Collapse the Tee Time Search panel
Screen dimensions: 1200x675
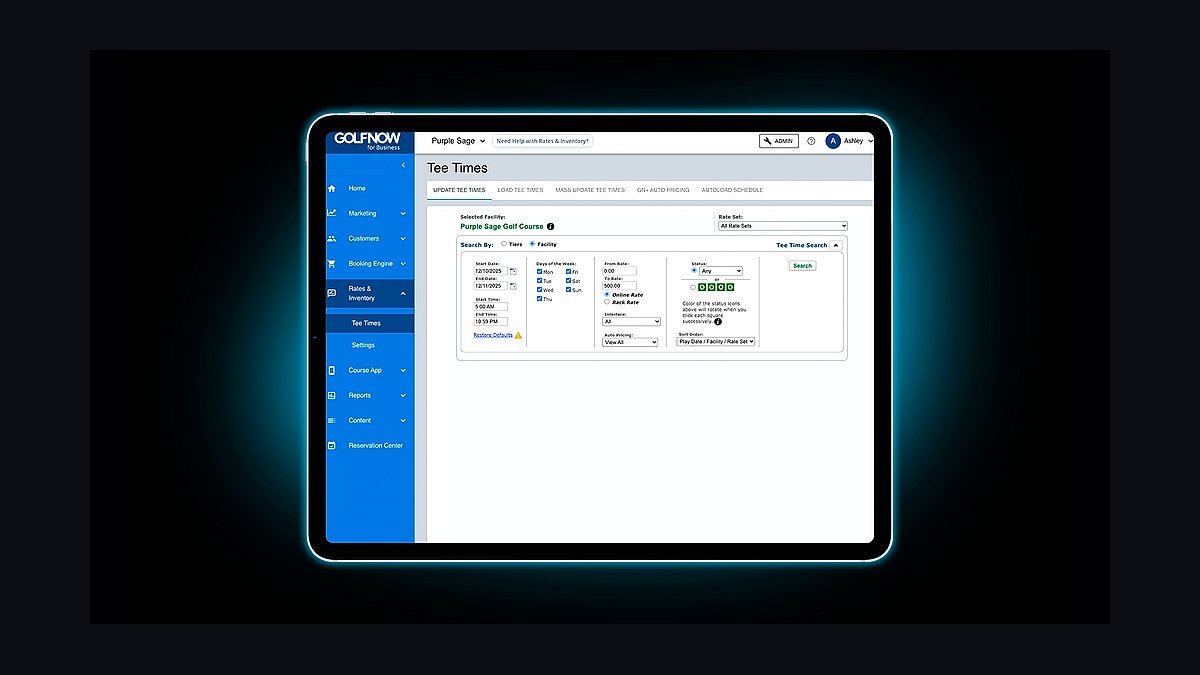click(x=836, y=245)
